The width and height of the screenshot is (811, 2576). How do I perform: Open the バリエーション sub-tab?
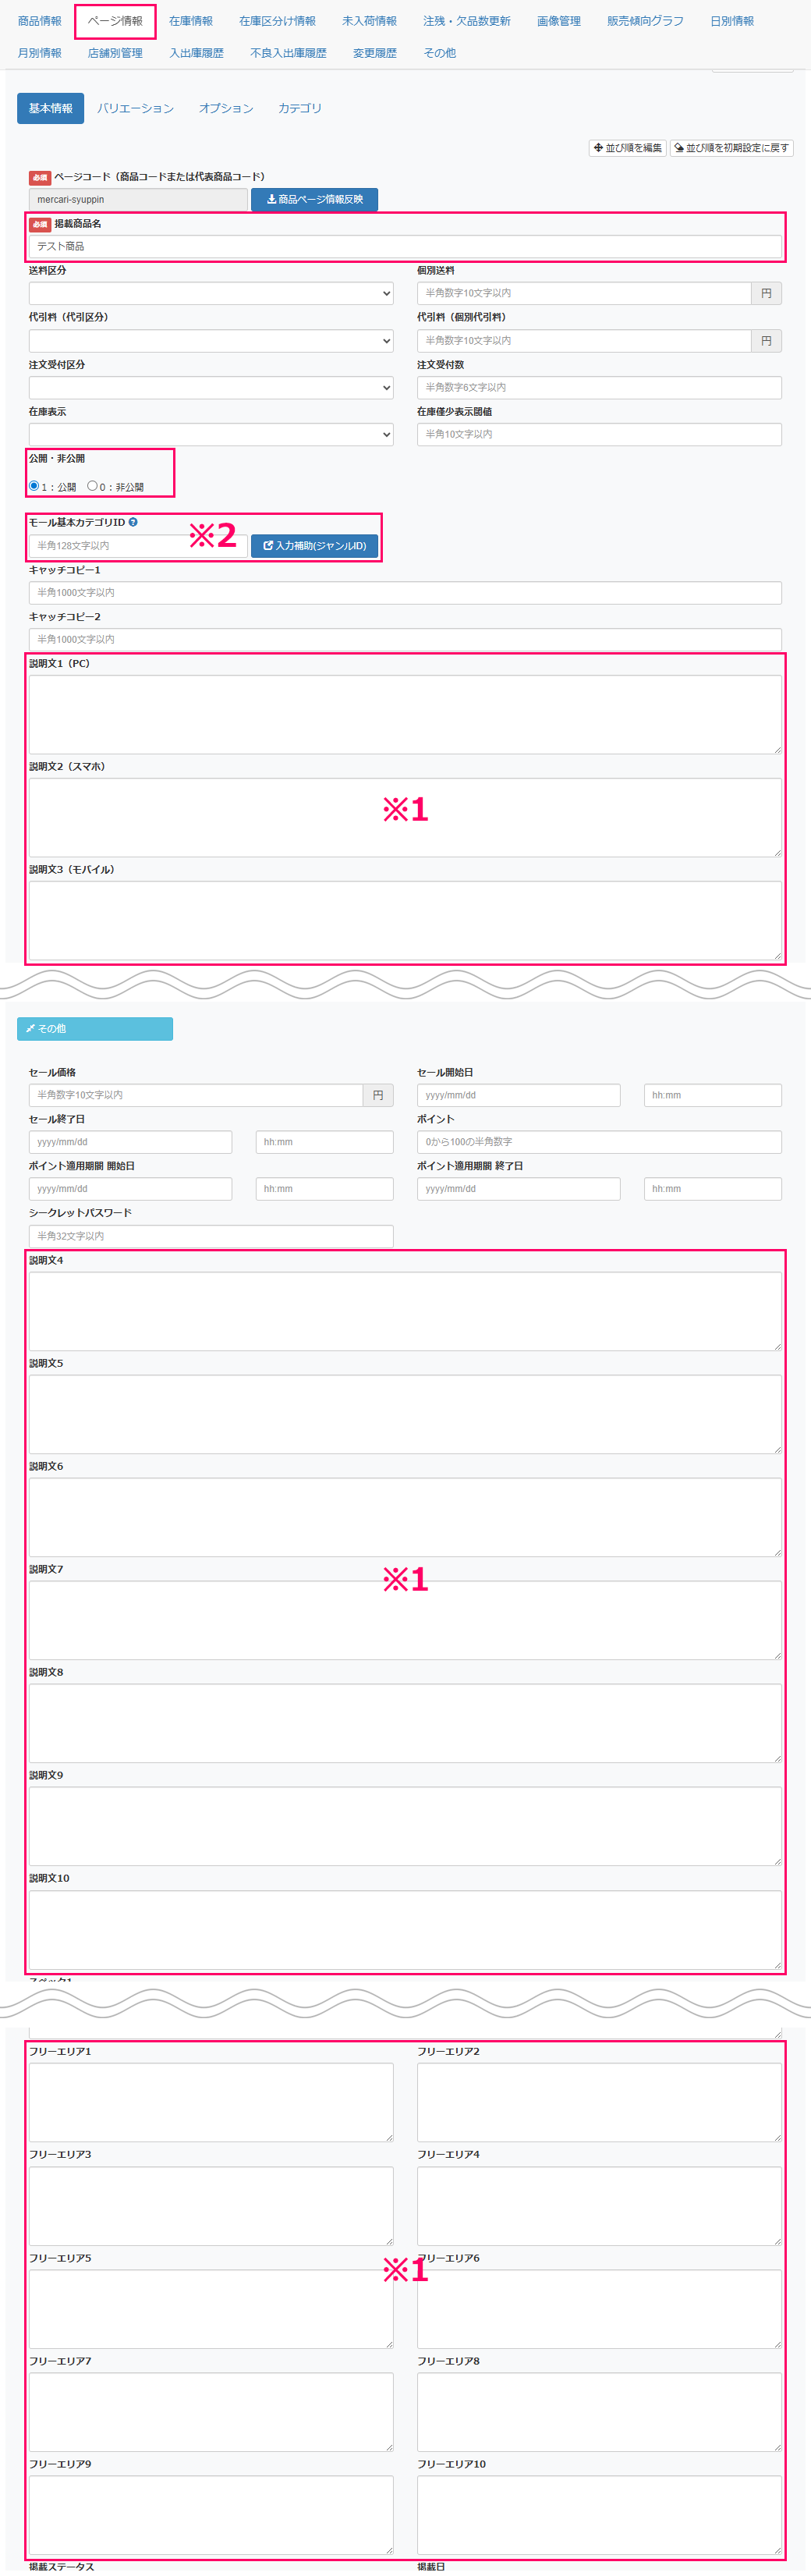tap(135, 108)
